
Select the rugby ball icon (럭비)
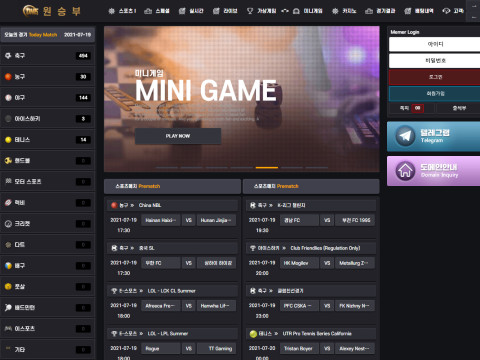[x=8, y=203]
